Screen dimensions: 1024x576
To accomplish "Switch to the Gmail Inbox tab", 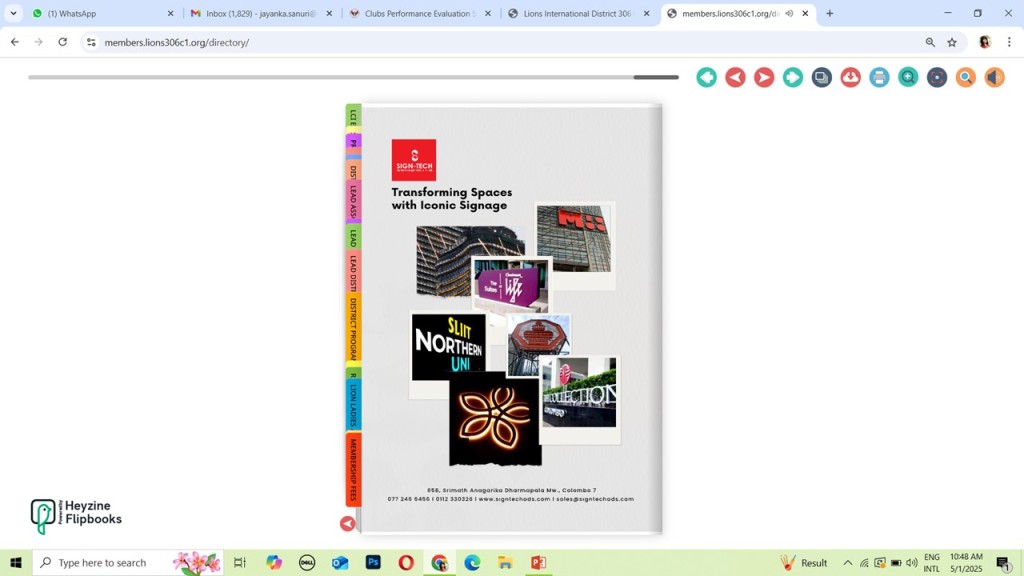I will [x=260, y=13].
